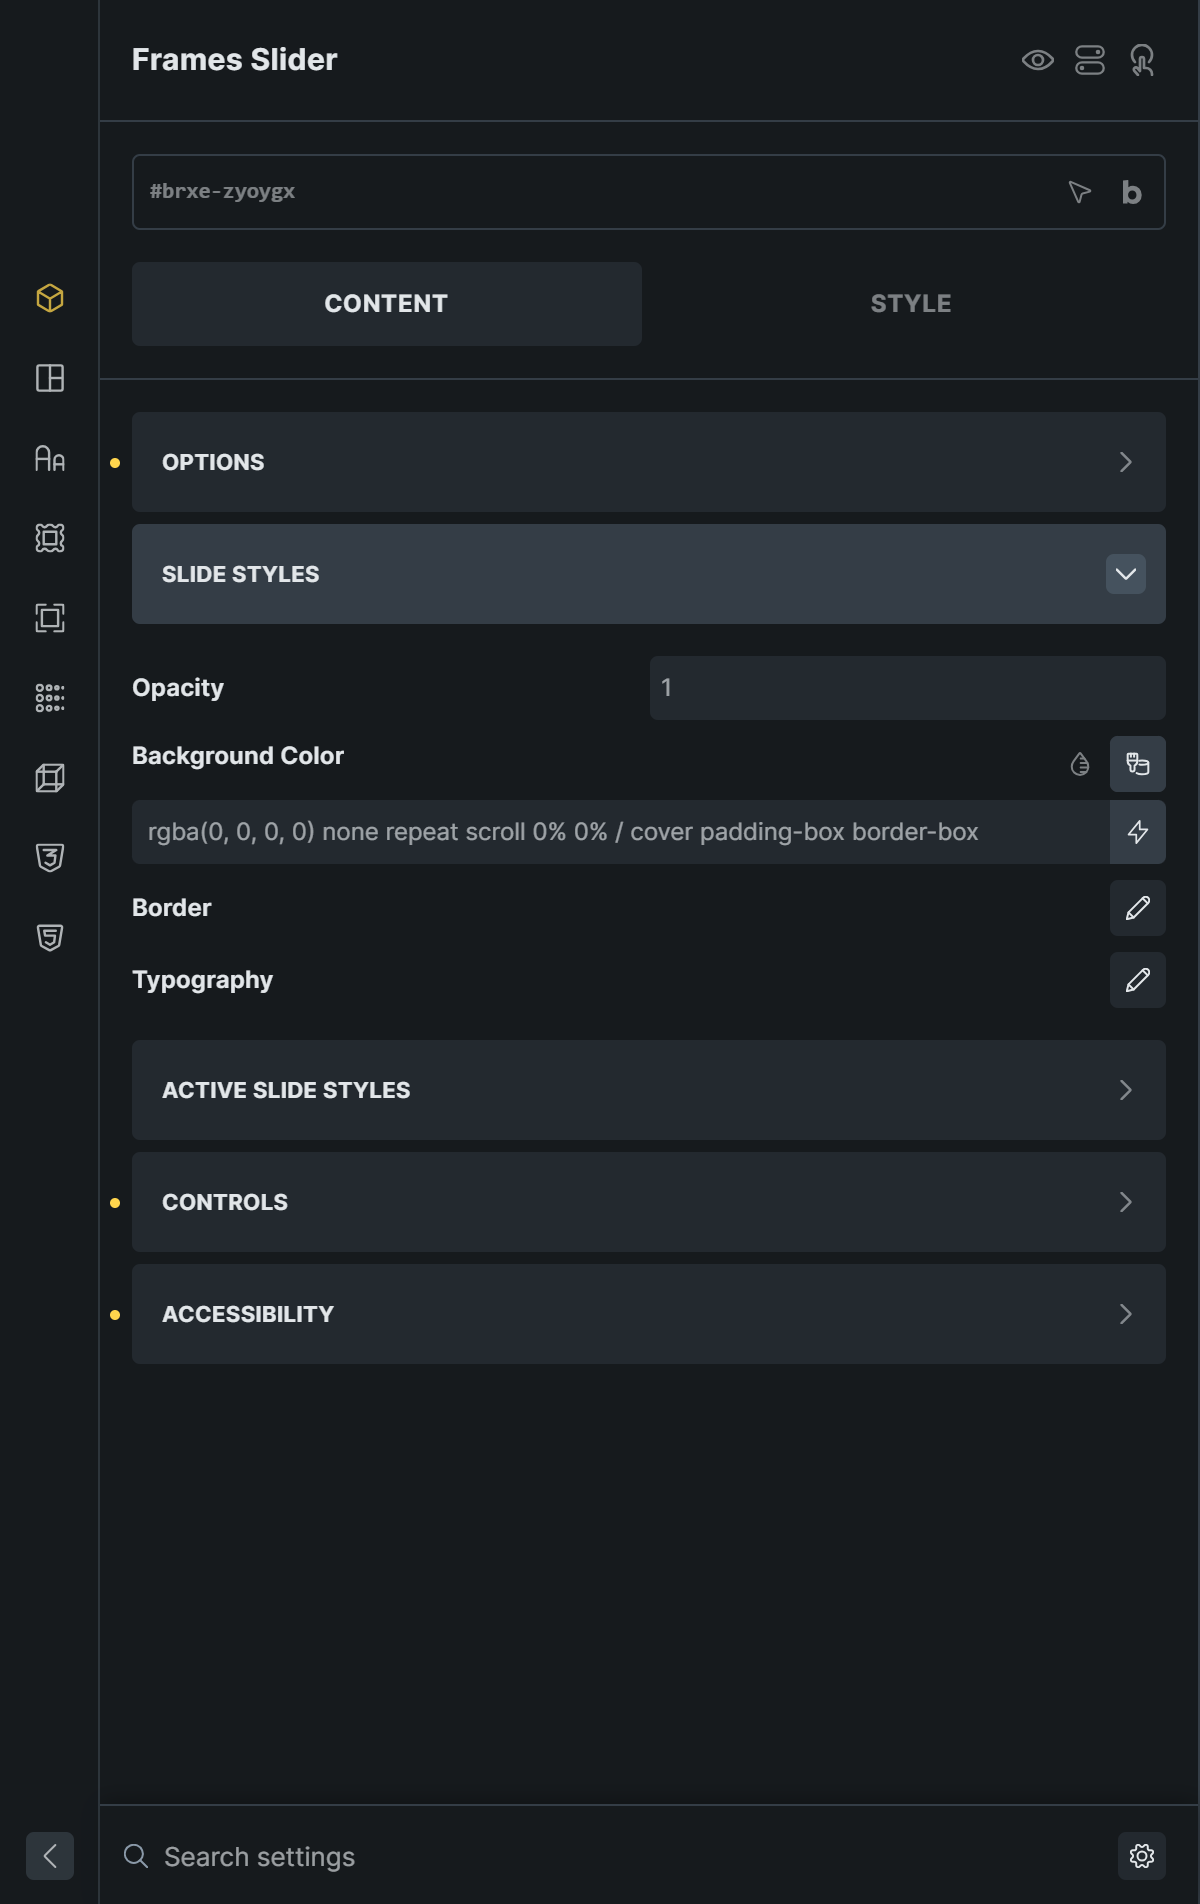Click the bracketed square icon above the dot grid

coord(50,618)
